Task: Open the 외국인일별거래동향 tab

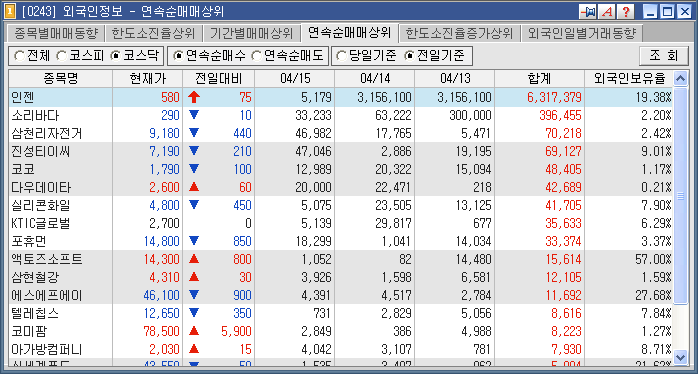Action: tap(582, 33)
